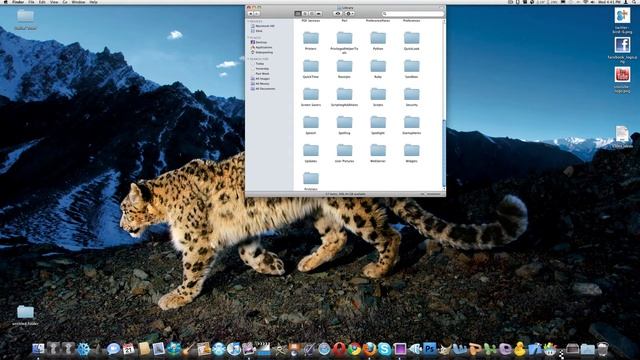Image resolution: width=640 pixels, height=360 pixels.
Task: Select the Spotlight folder icon
Action: [x=378, y=123]
